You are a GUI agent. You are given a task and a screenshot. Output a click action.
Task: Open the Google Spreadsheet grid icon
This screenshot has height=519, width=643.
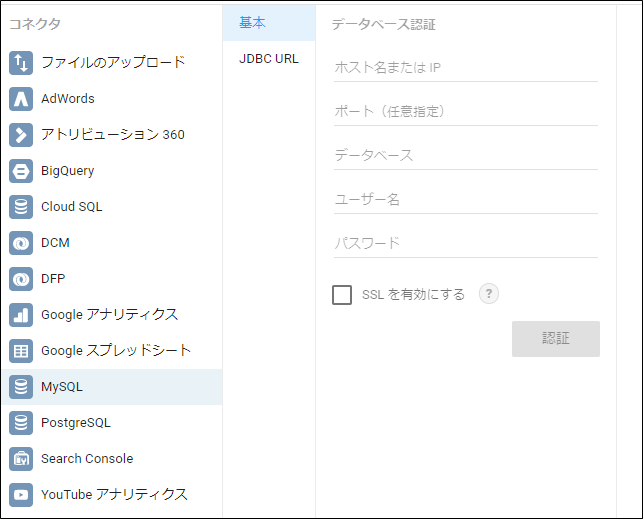21,351
